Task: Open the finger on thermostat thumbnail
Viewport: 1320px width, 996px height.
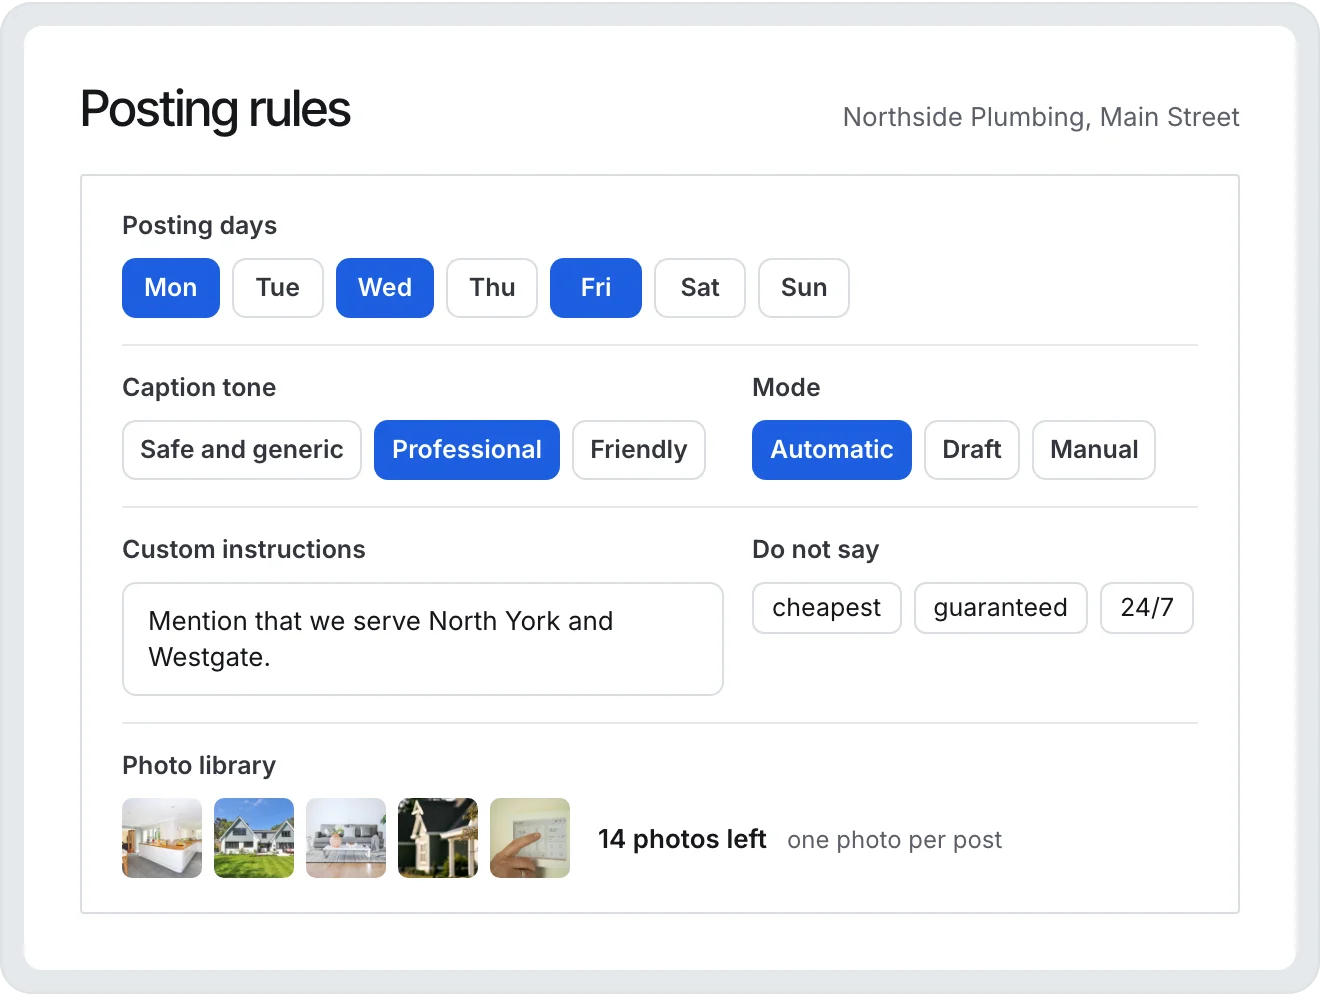Action: pyautogui.click(x=530, y=838)
